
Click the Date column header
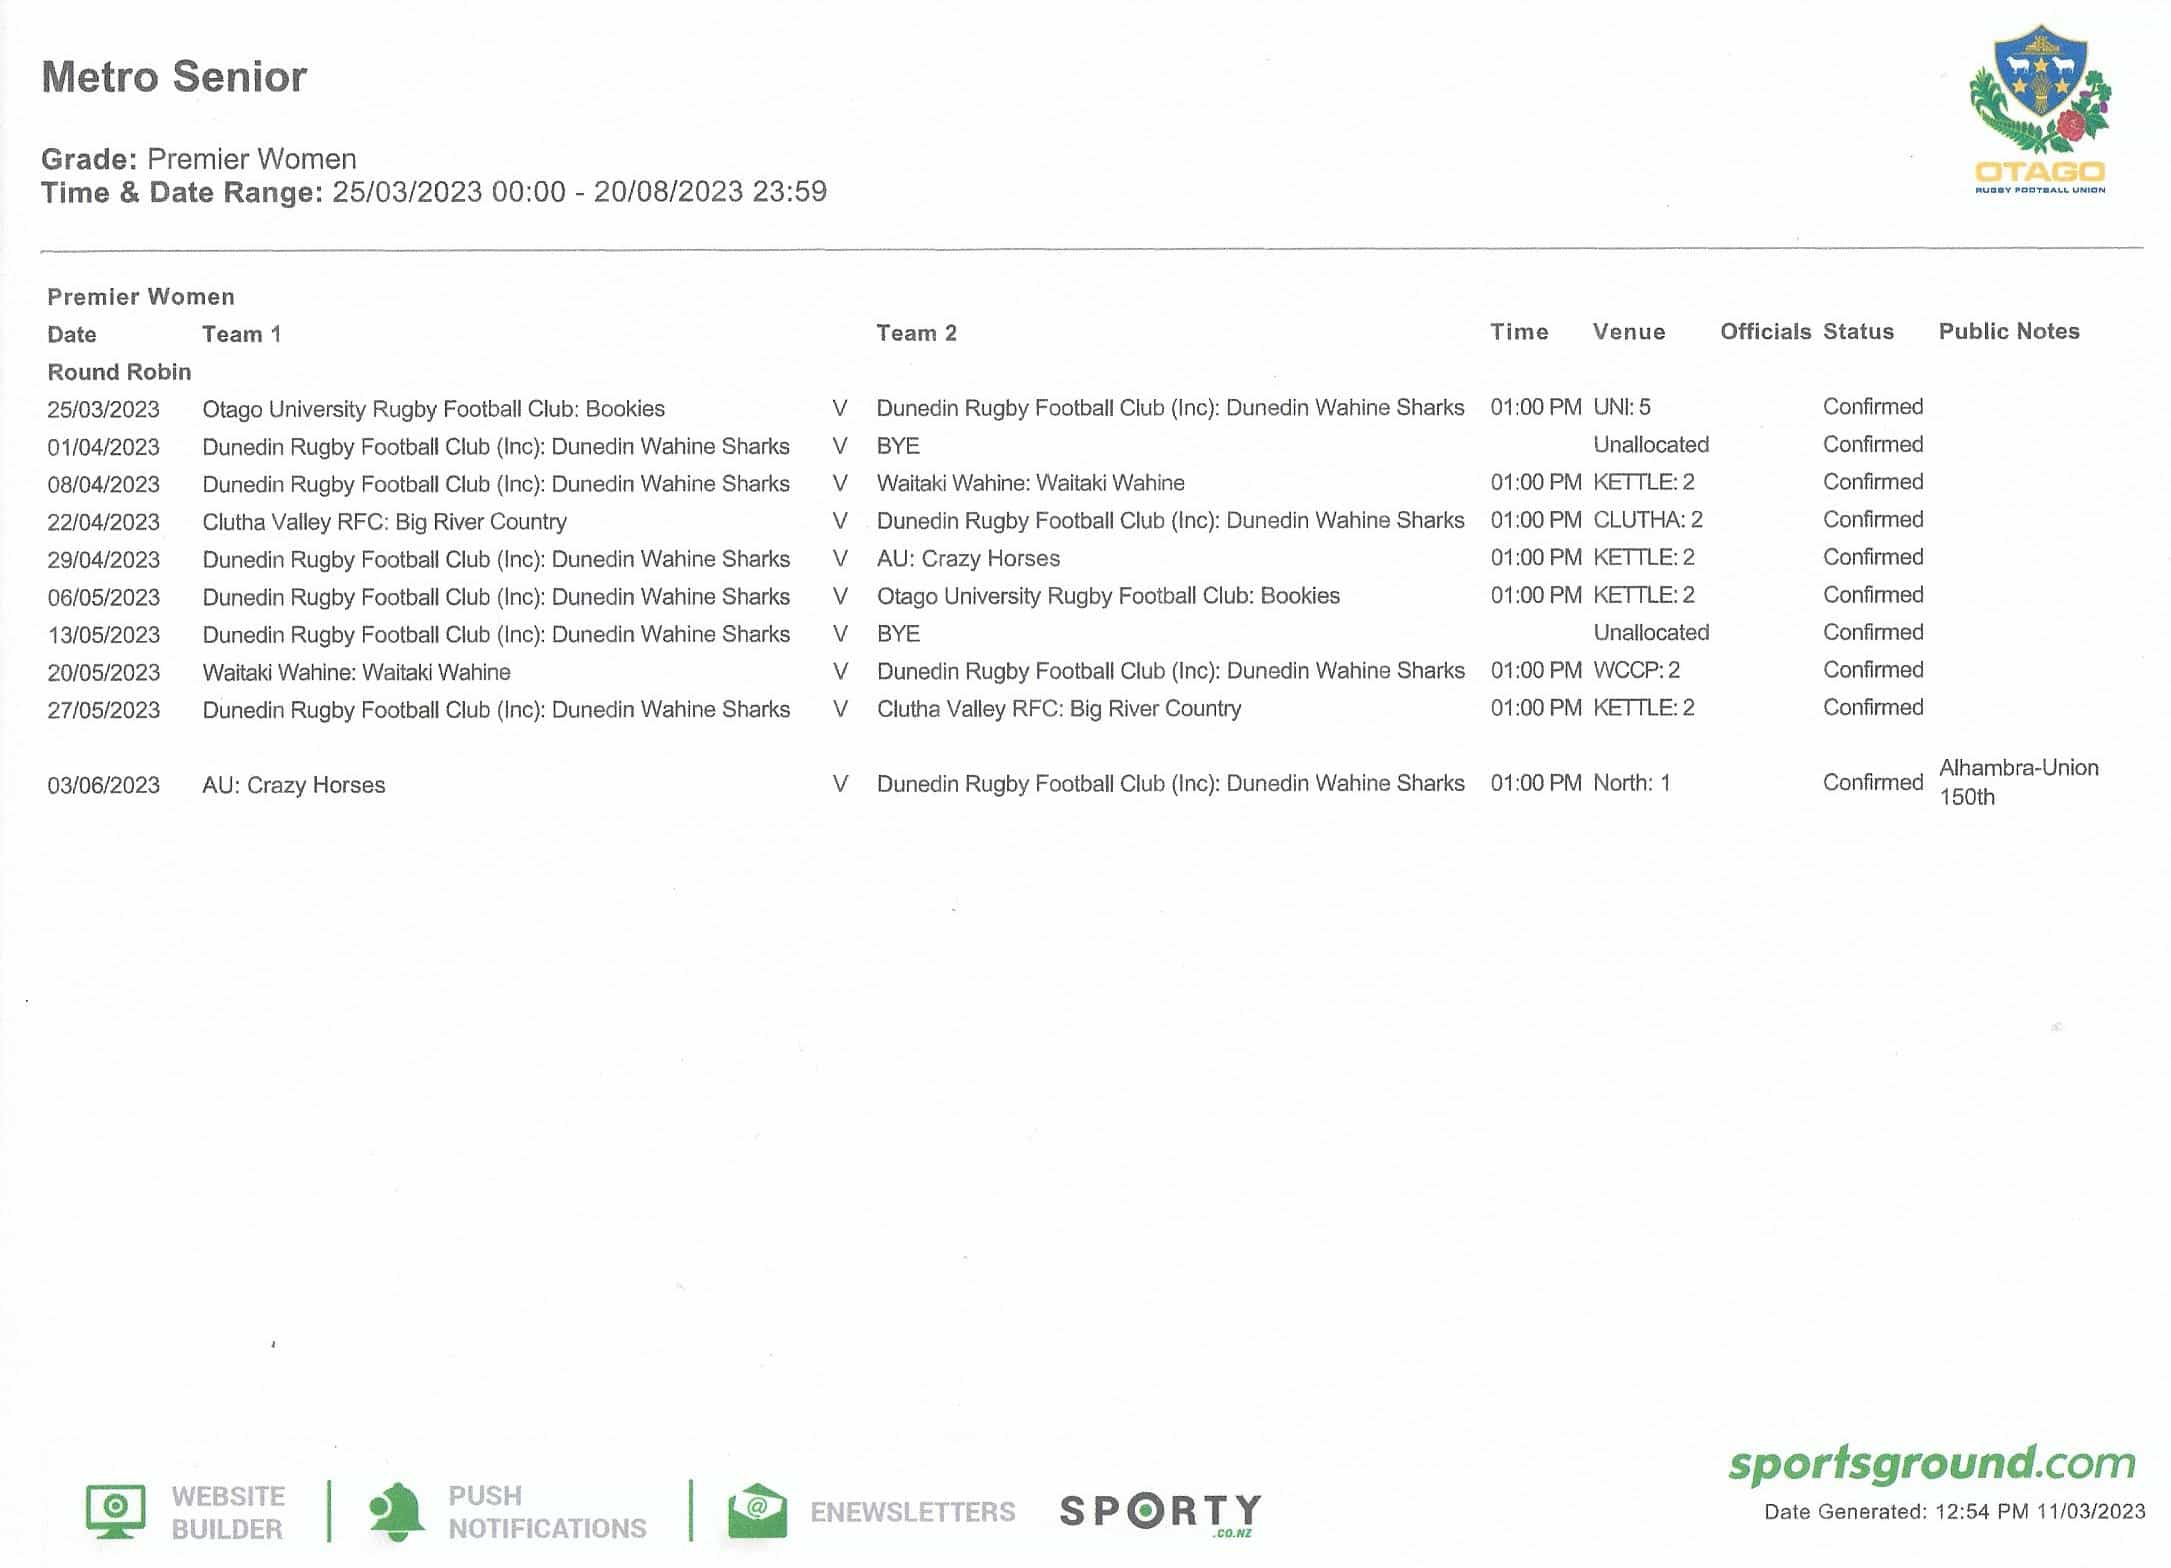pyautogui.click(x=72, y=335)
